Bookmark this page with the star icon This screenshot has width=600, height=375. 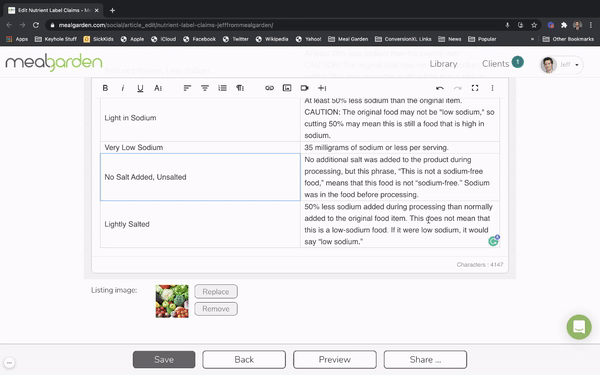coord(534,25)
